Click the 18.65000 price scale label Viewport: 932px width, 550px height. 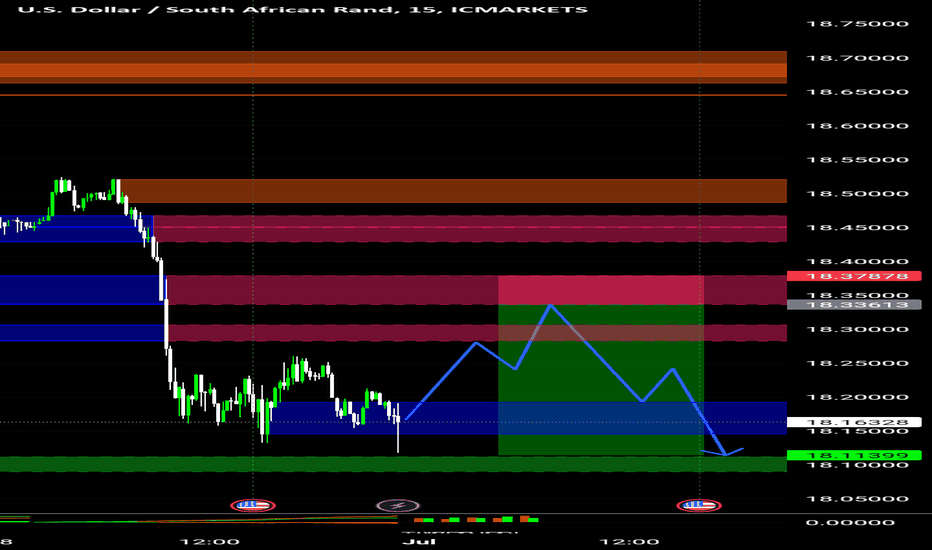[857, 92]
